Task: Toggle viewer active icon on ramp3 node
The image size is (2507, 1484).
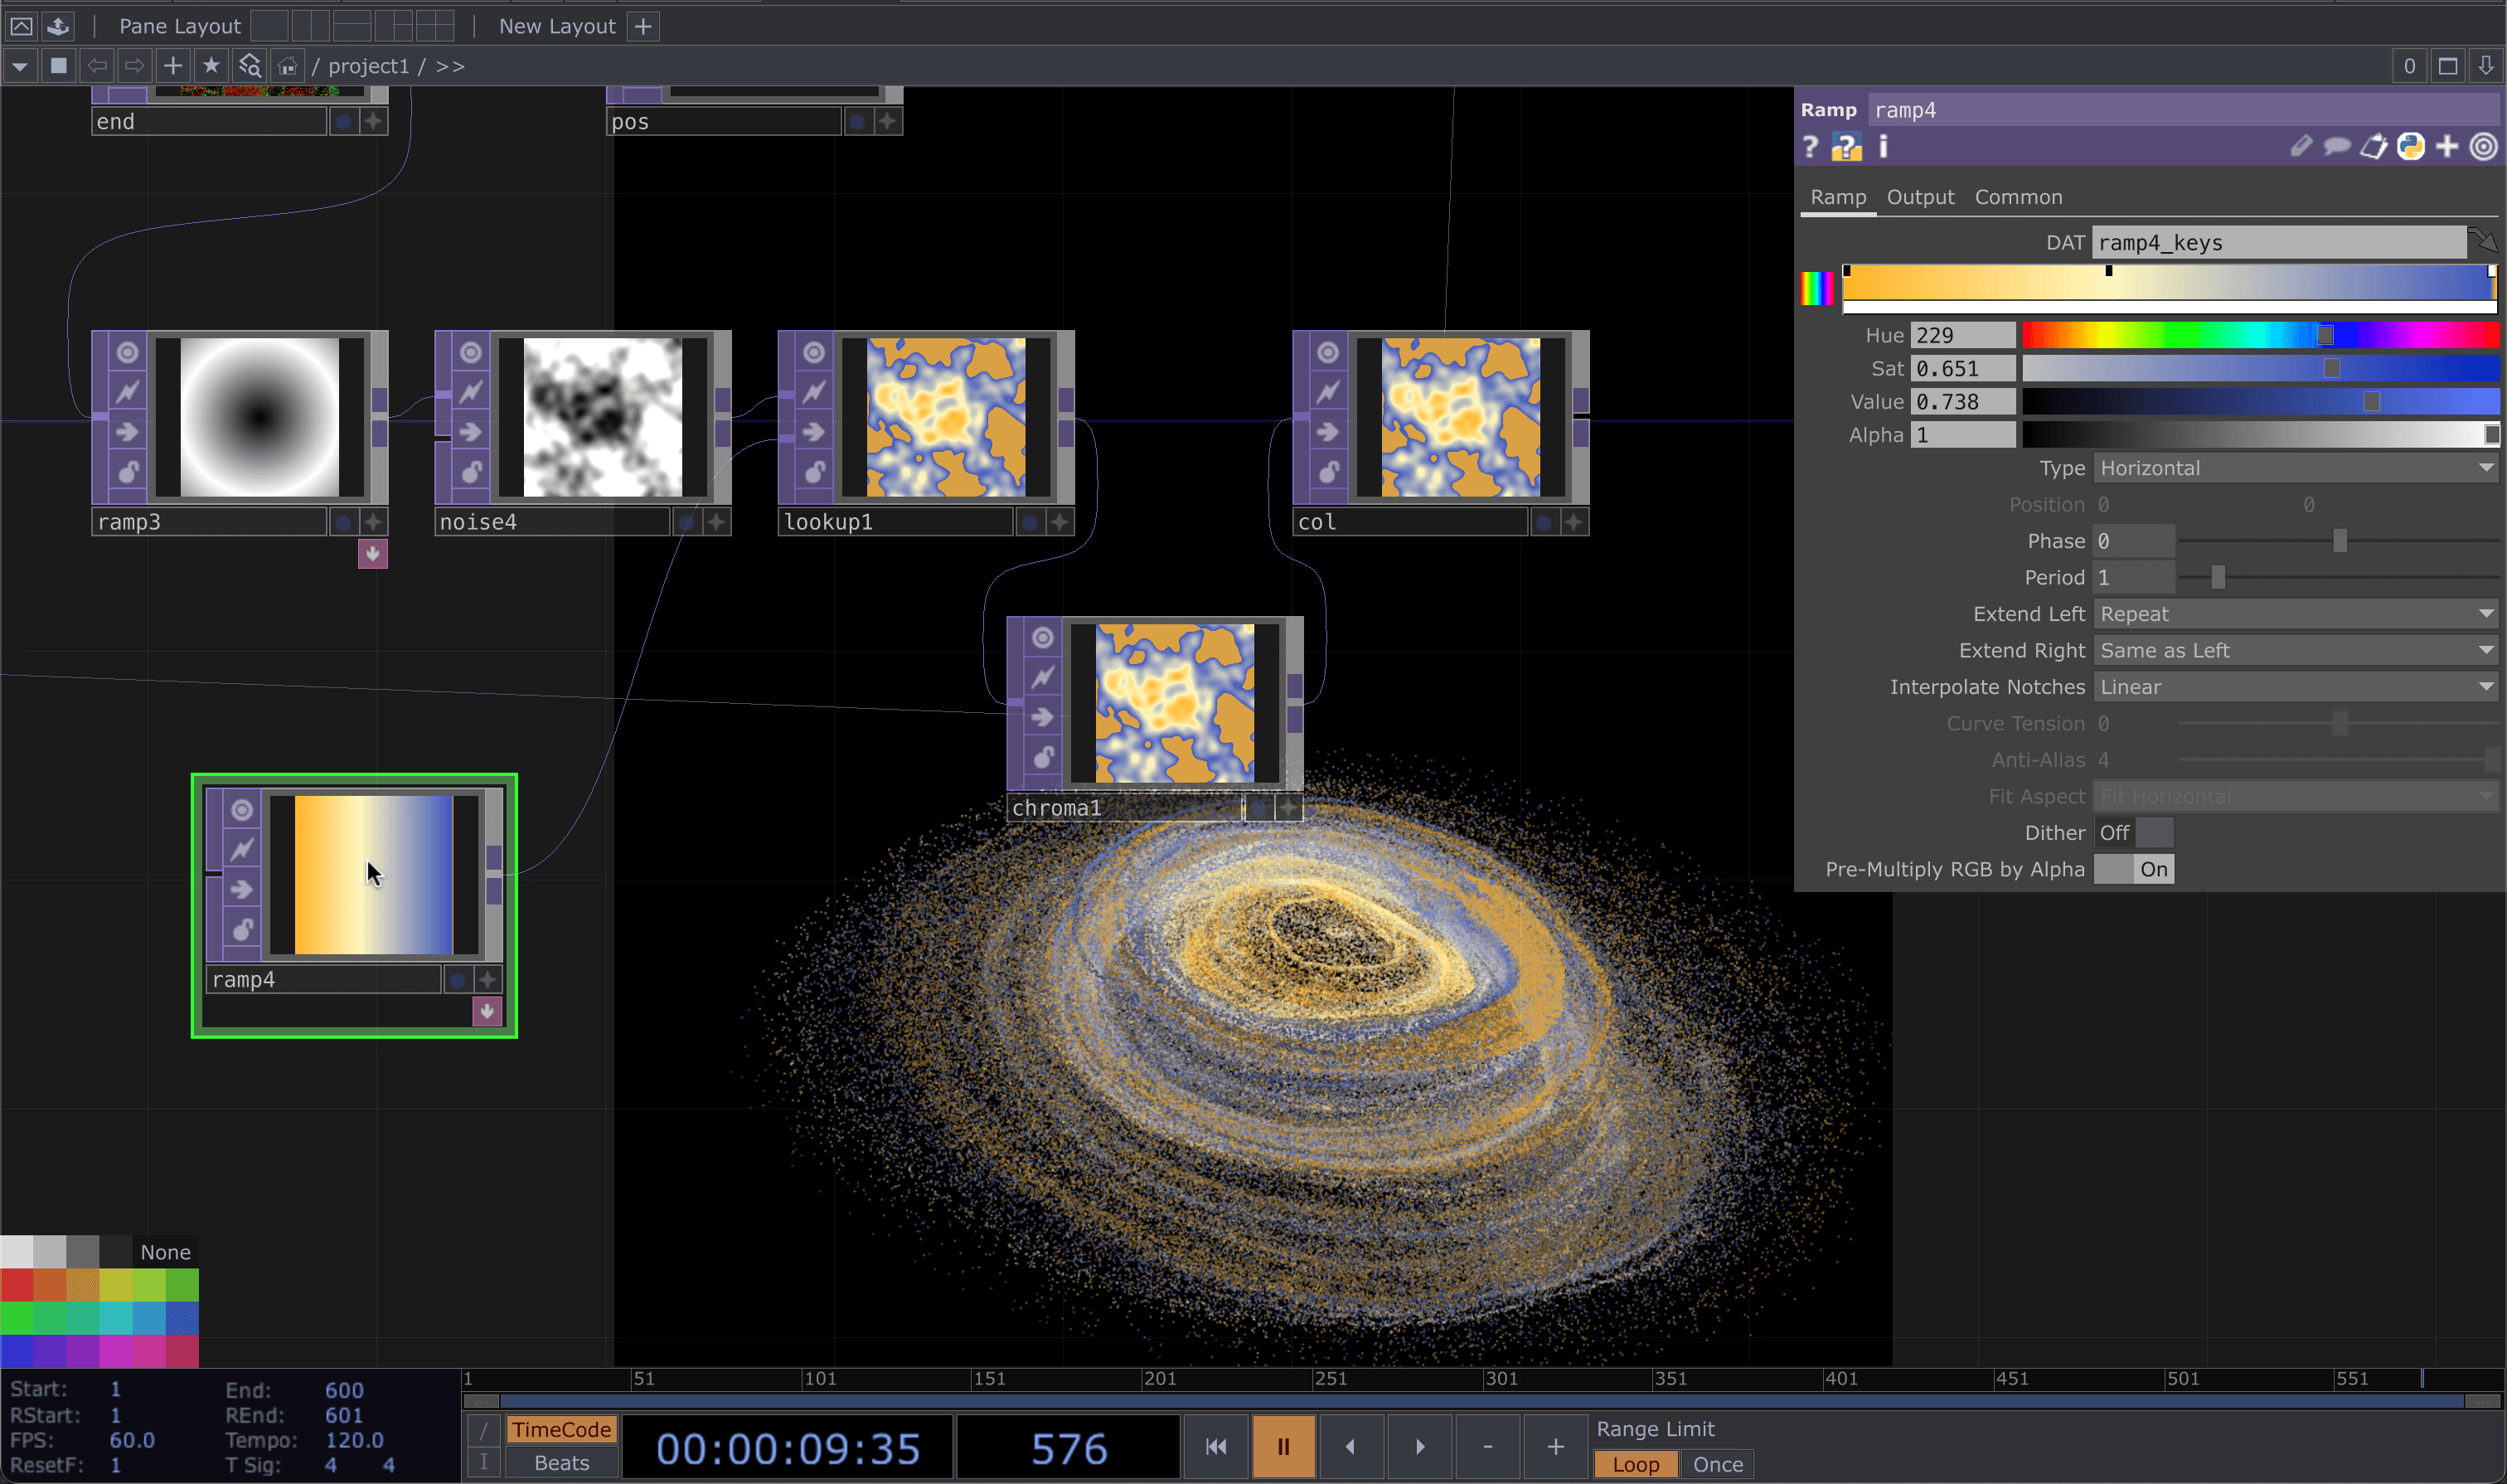Action: pos(127,352)
